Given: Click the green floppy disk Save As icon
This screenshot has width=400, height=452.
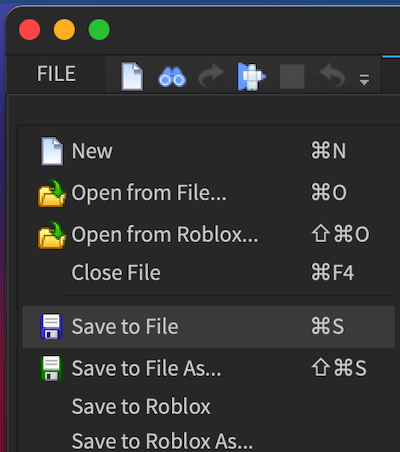Looking at the screenshot, I should (x=51, y=368).
